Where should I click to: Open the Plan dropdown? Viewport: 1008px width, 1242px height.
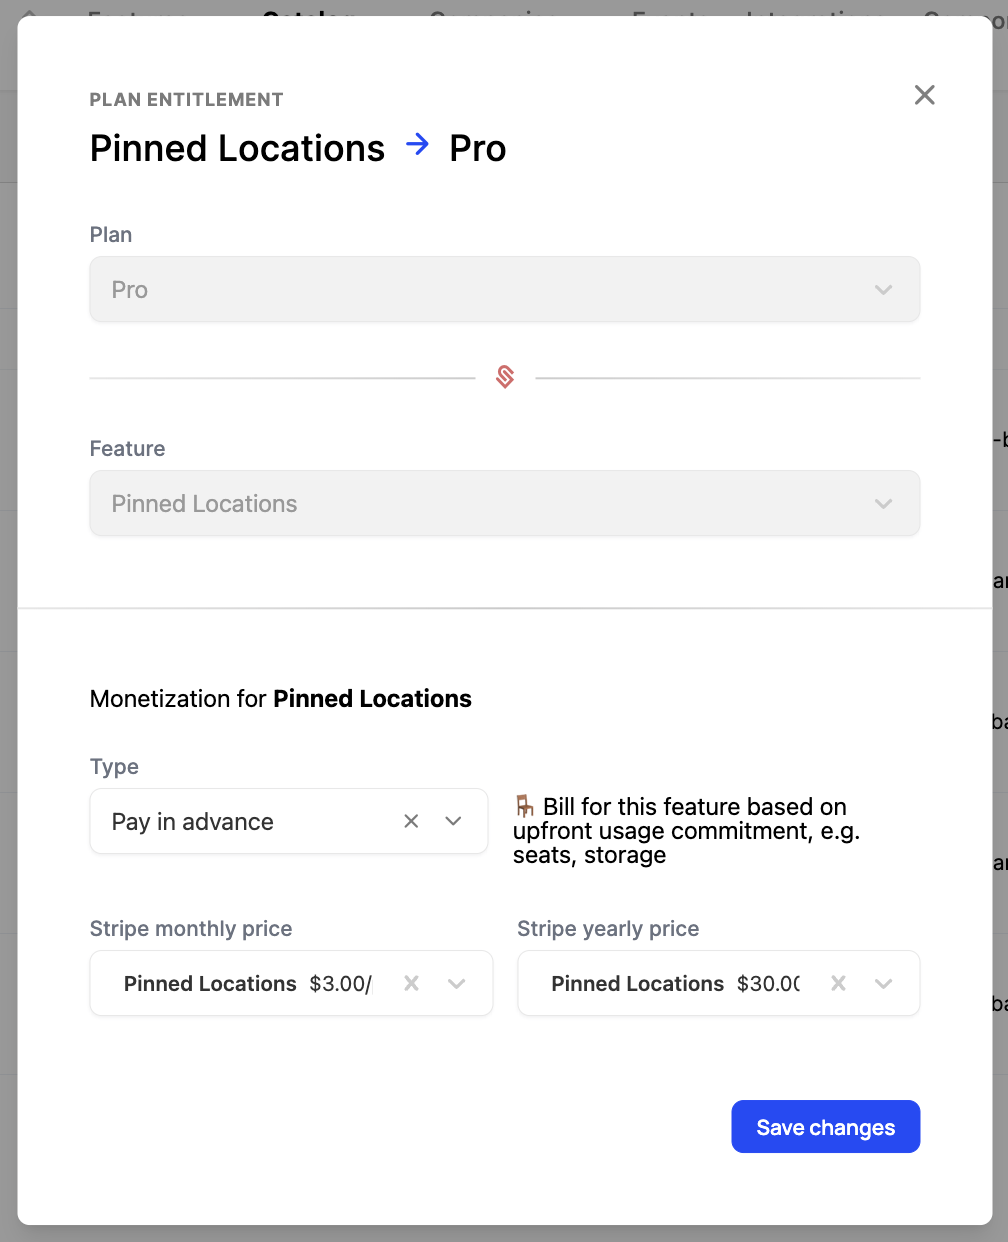pyautogui.click(x=883, y=289)
